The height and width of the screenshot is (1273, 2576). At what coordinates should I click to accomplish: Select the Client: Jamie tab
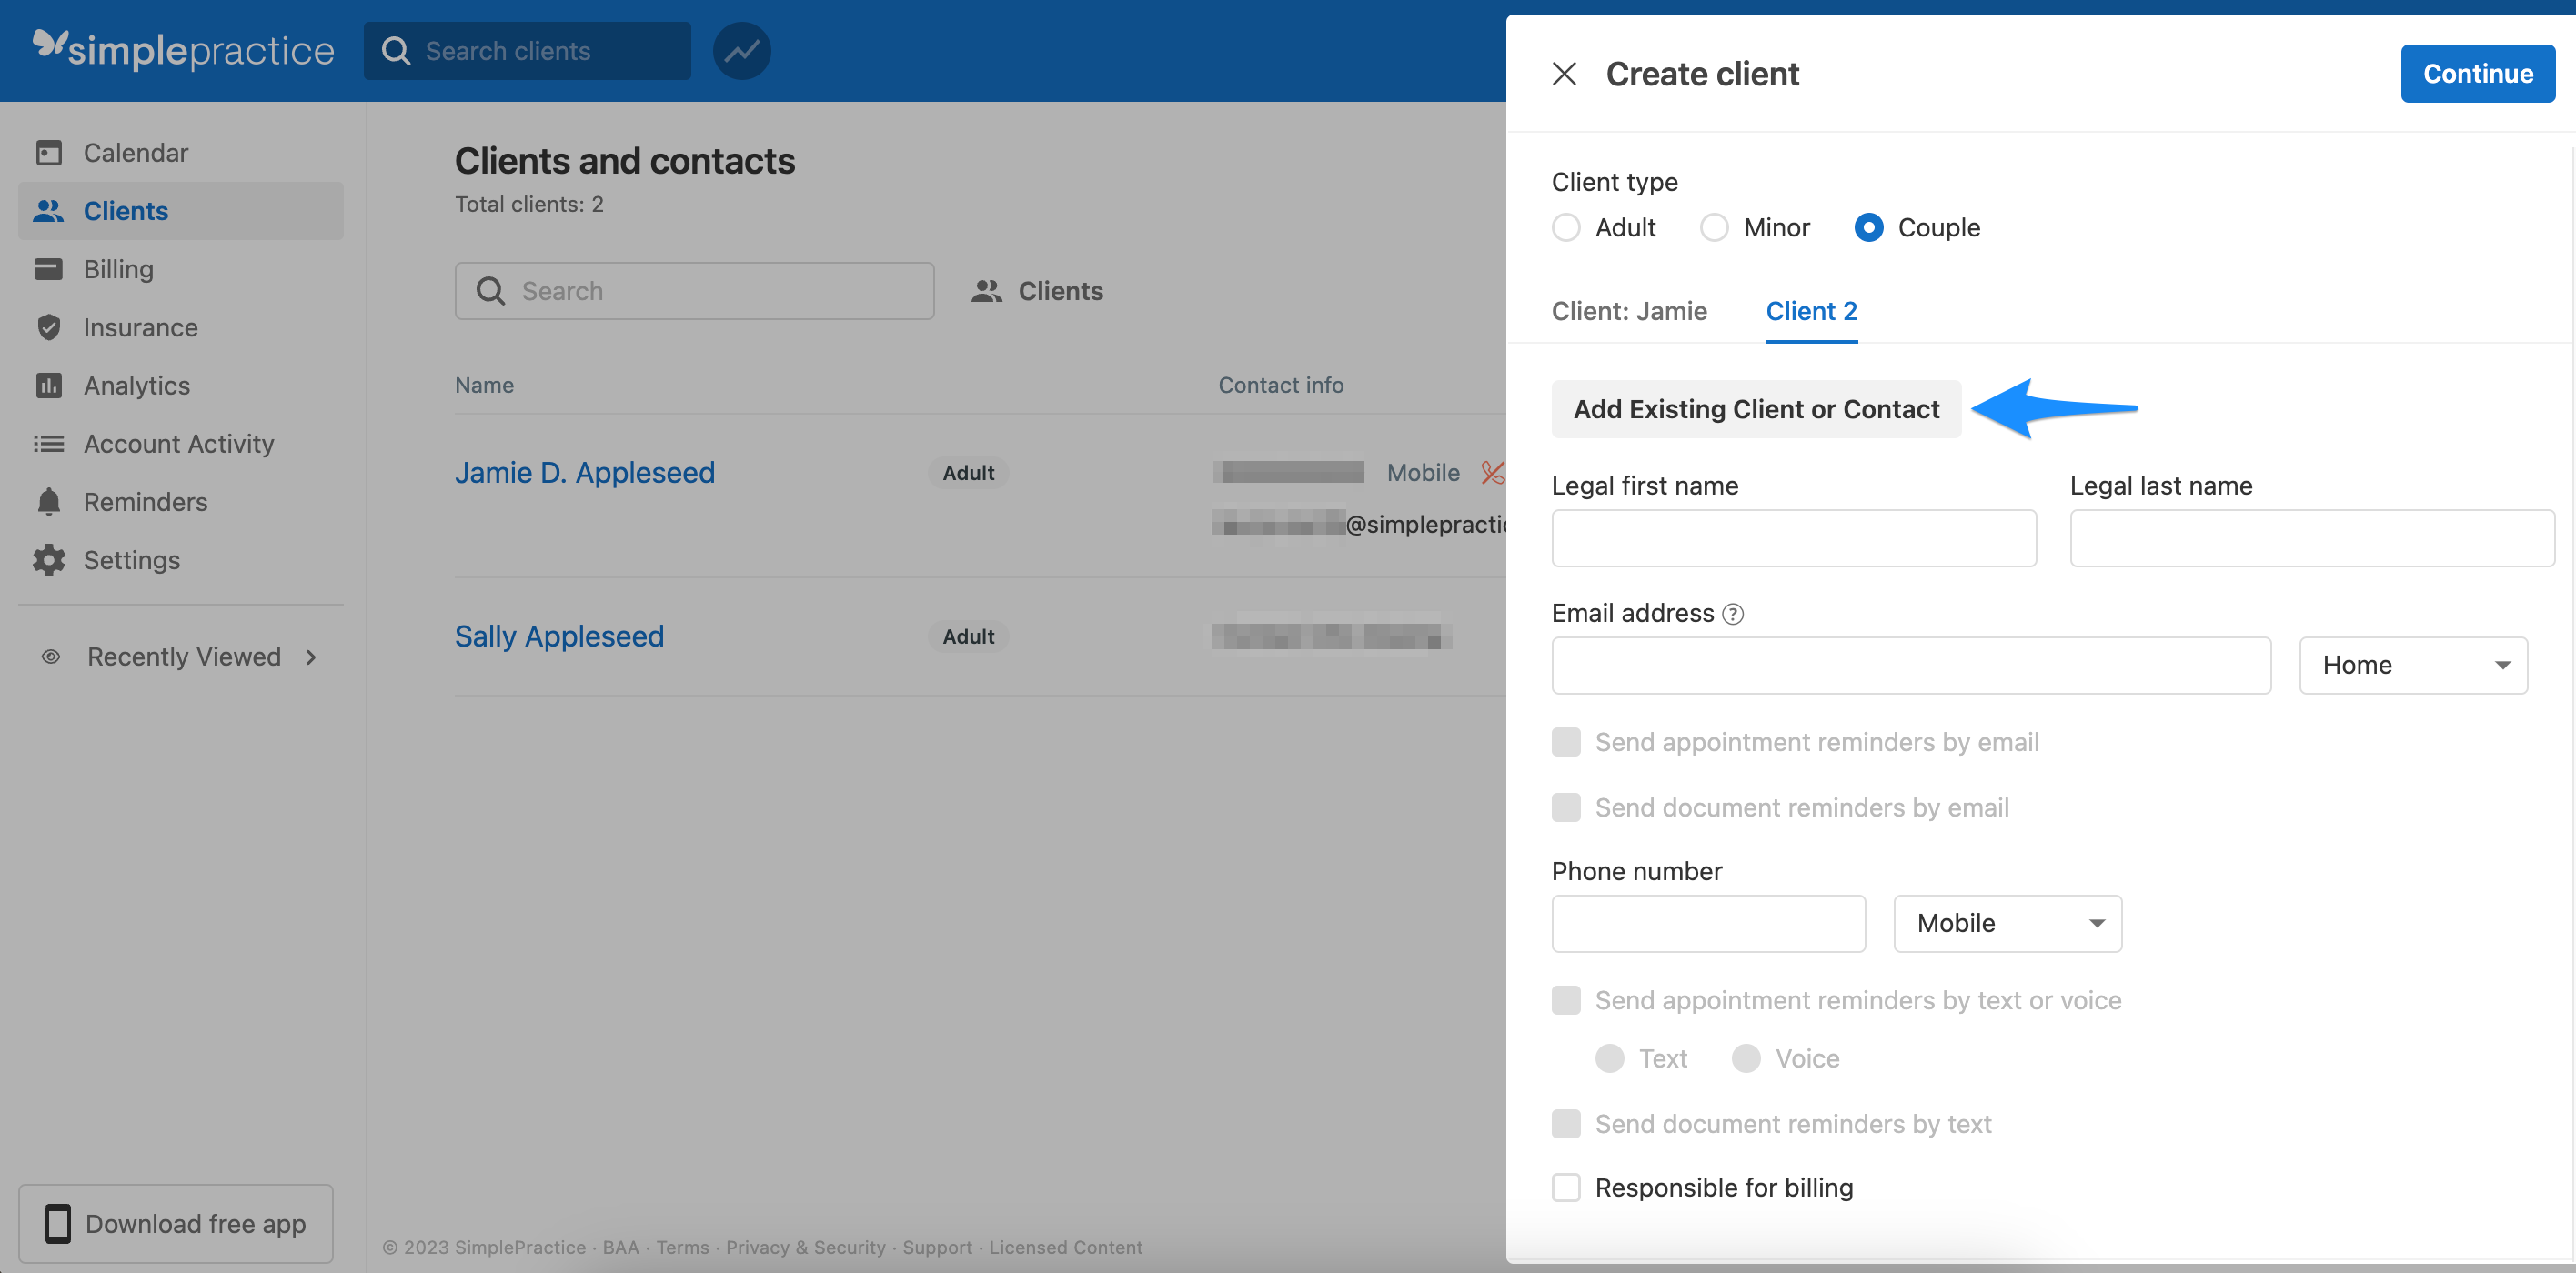click(1629, 311)
